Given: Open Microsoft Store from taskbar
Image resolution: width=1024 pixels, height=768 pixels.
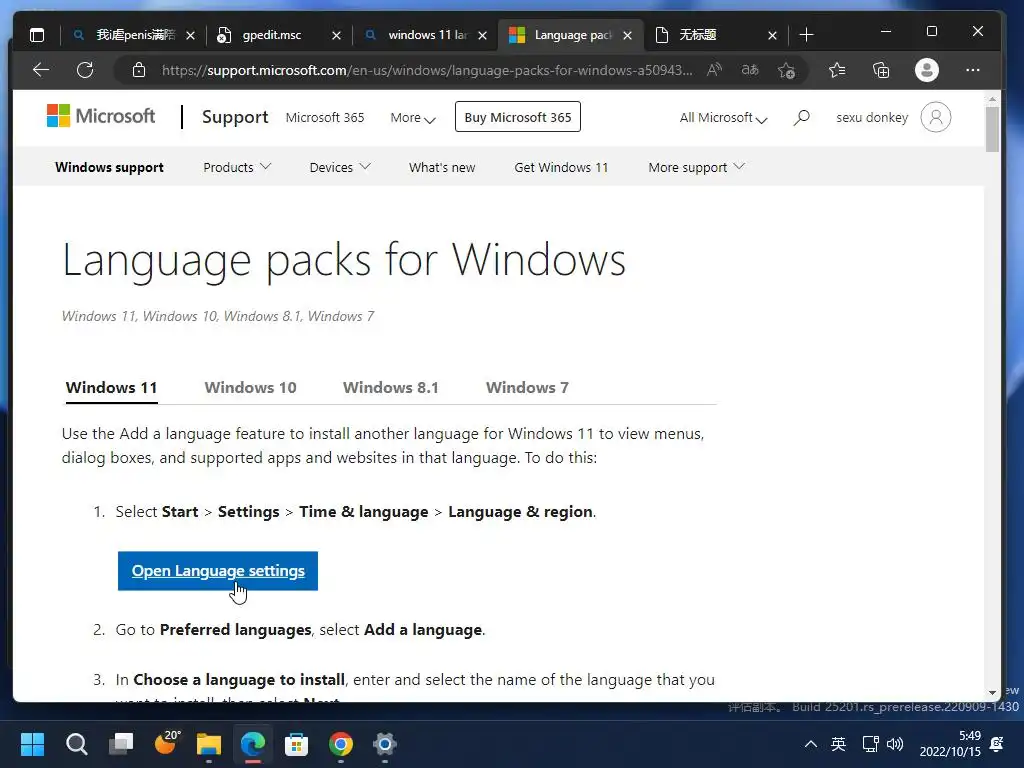Looking at the screenshot, I should click(296, 744).
